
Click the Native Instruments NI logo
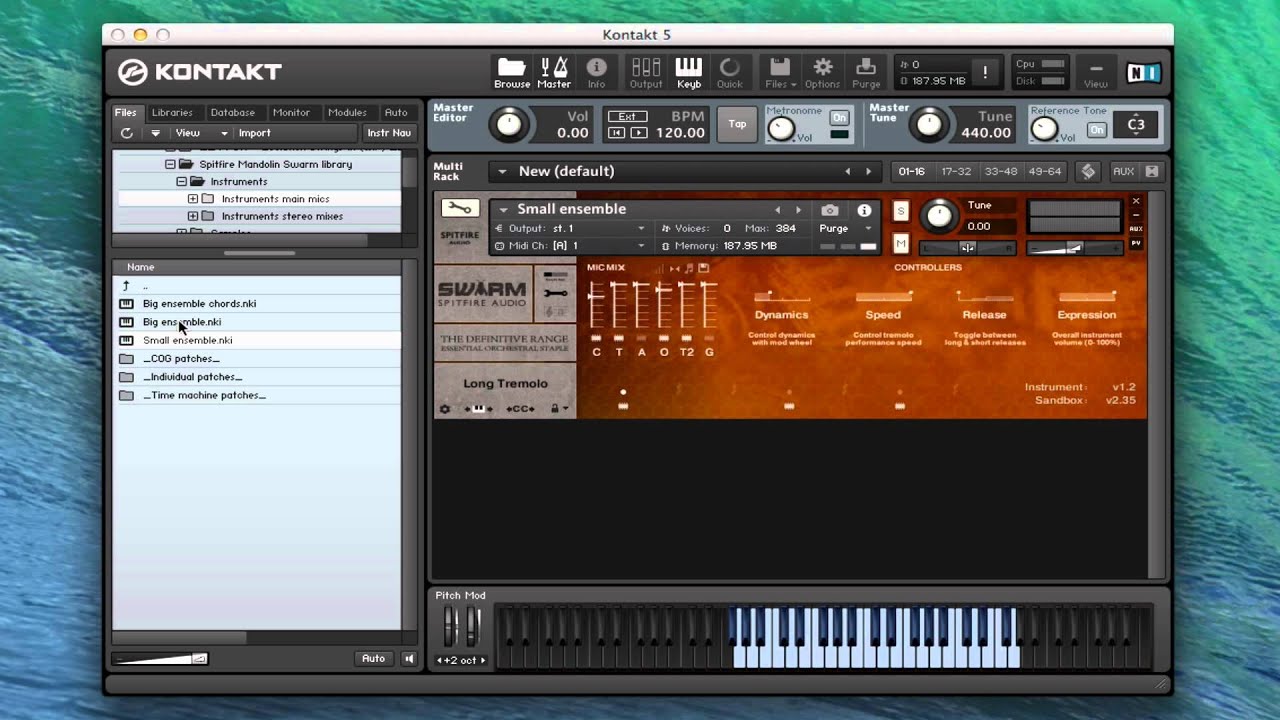tap(1143, 72)
